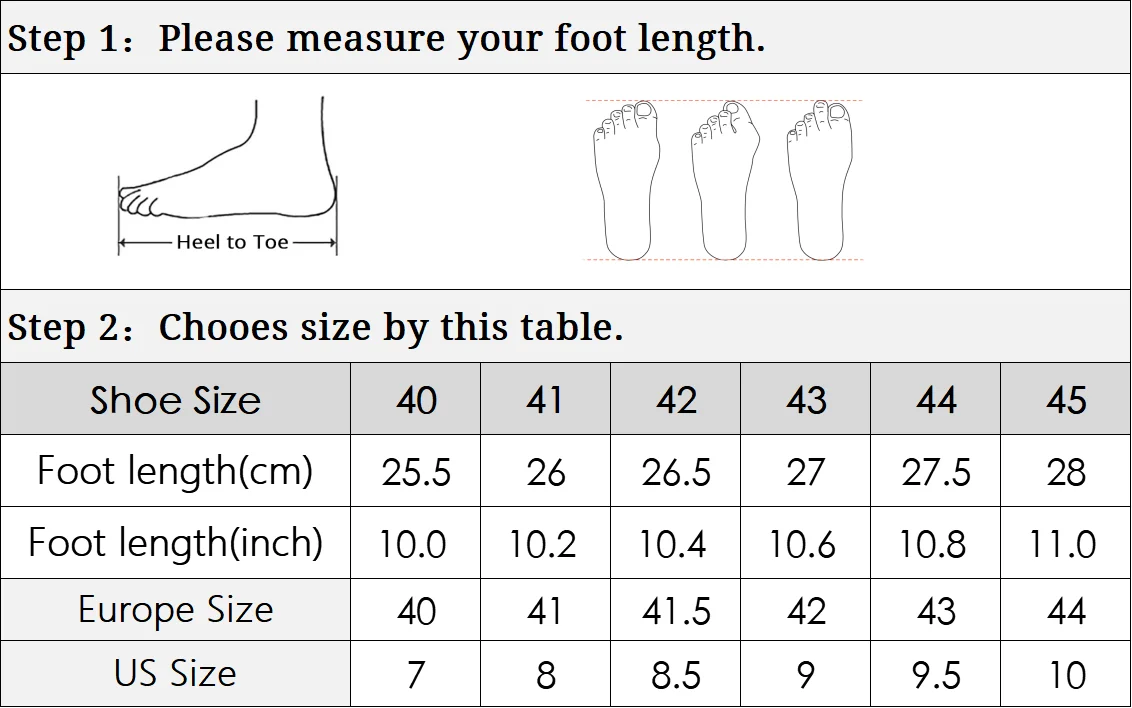Select the Shoe Size header cell

175,399
